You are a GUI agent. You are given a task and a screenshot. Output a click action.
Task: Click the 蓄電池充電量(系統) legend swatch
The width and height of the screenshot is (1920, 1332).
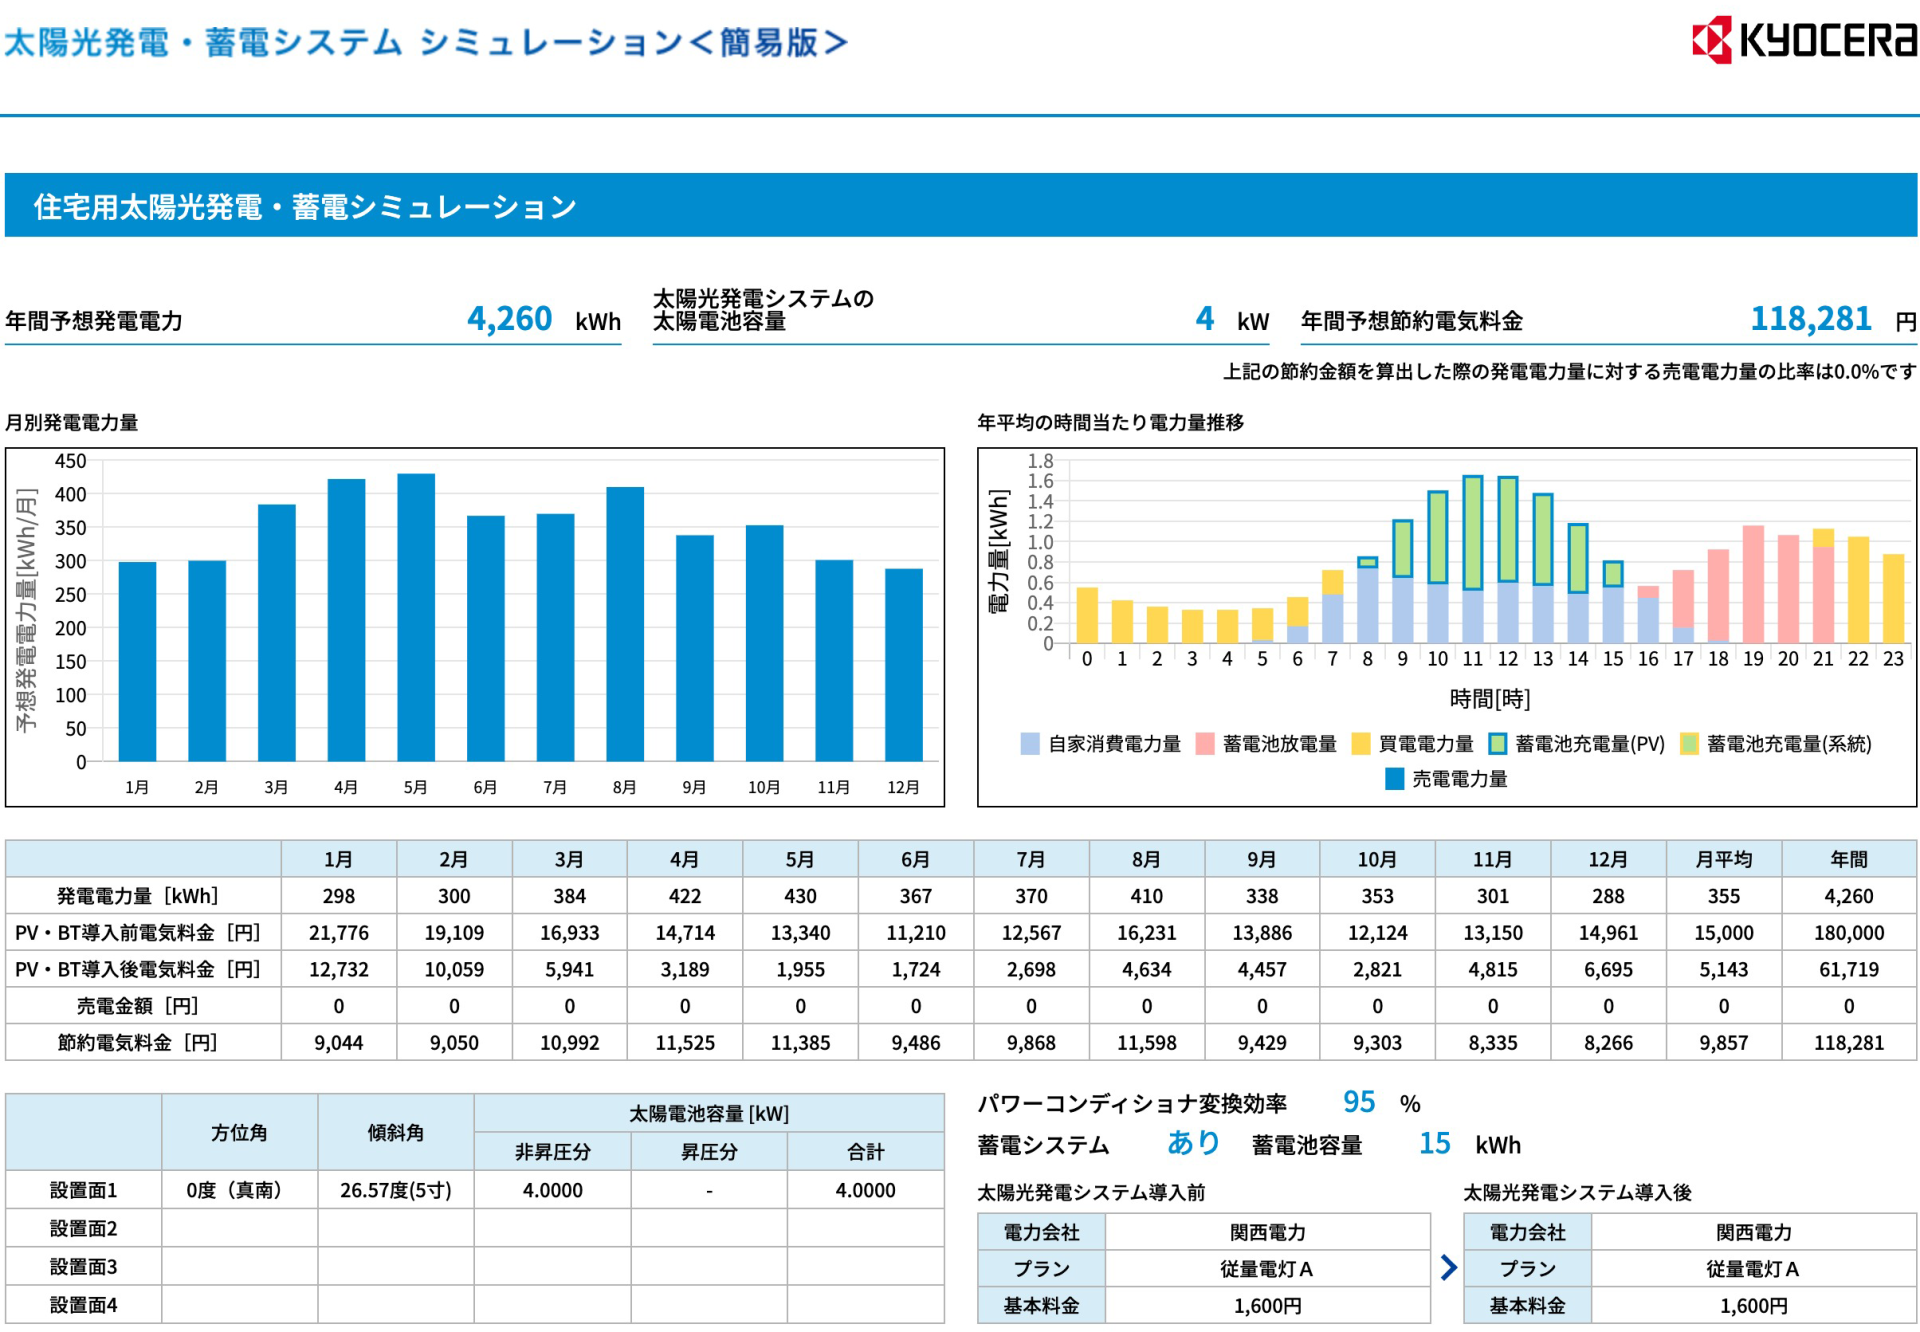1689,743
